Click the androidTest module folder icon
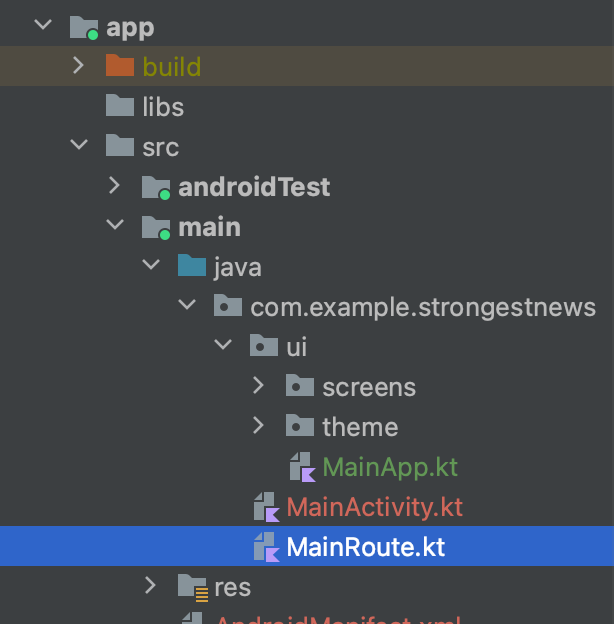The image size is (614, 624). click(x=156, y=187)
